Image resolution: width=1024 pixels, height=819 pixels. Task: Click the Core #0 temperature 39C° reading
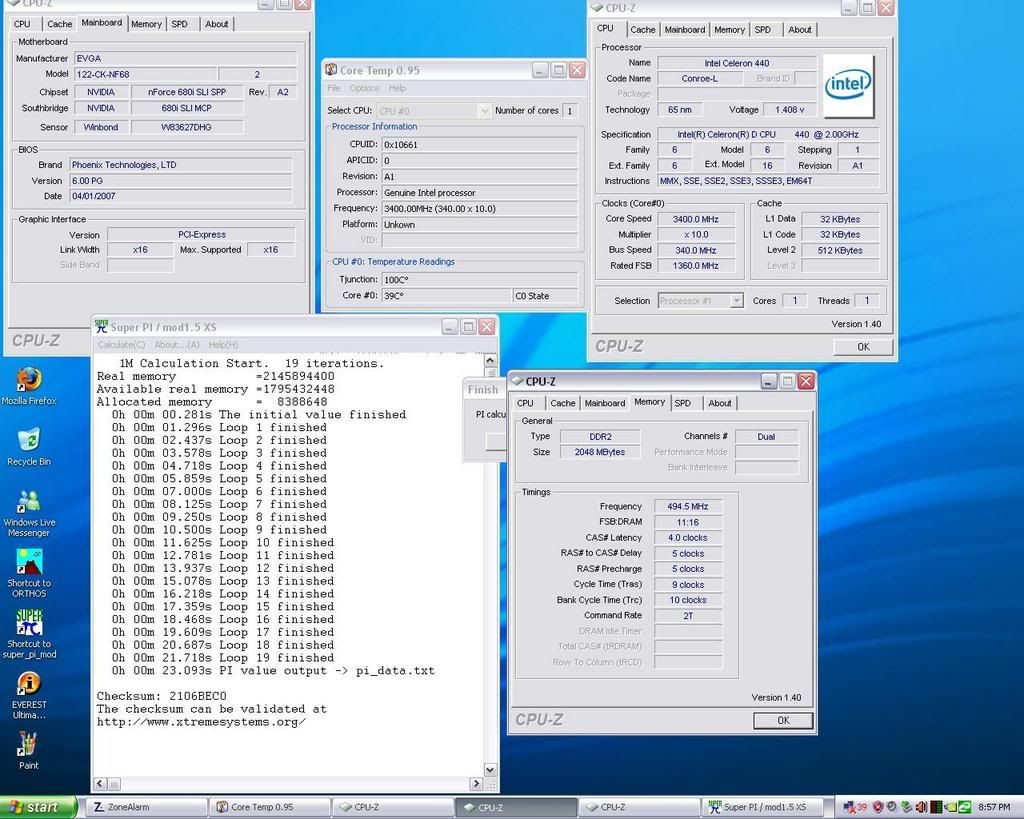point(446,296)
